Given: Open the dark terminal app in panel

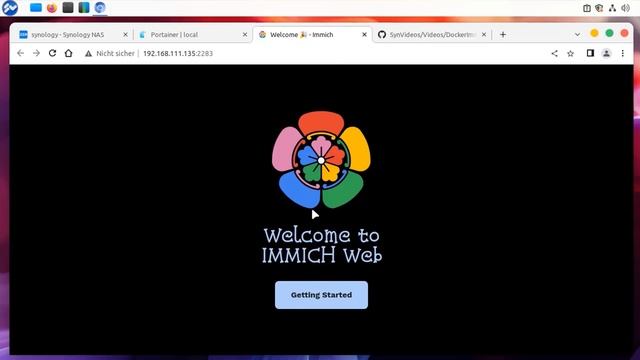Looking at the screenshot, I should tap(68, 7).
